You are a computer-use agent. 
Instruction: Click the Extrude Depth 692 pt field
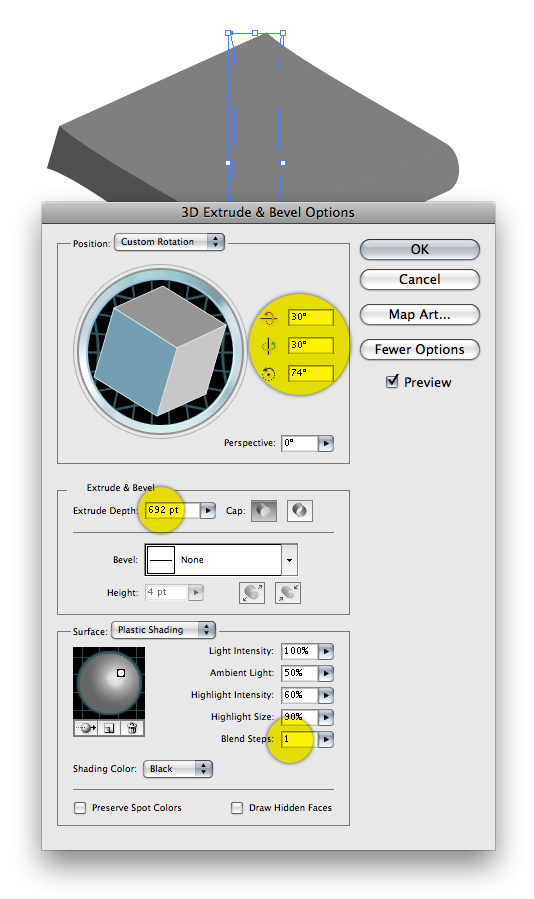coord(172,510)
